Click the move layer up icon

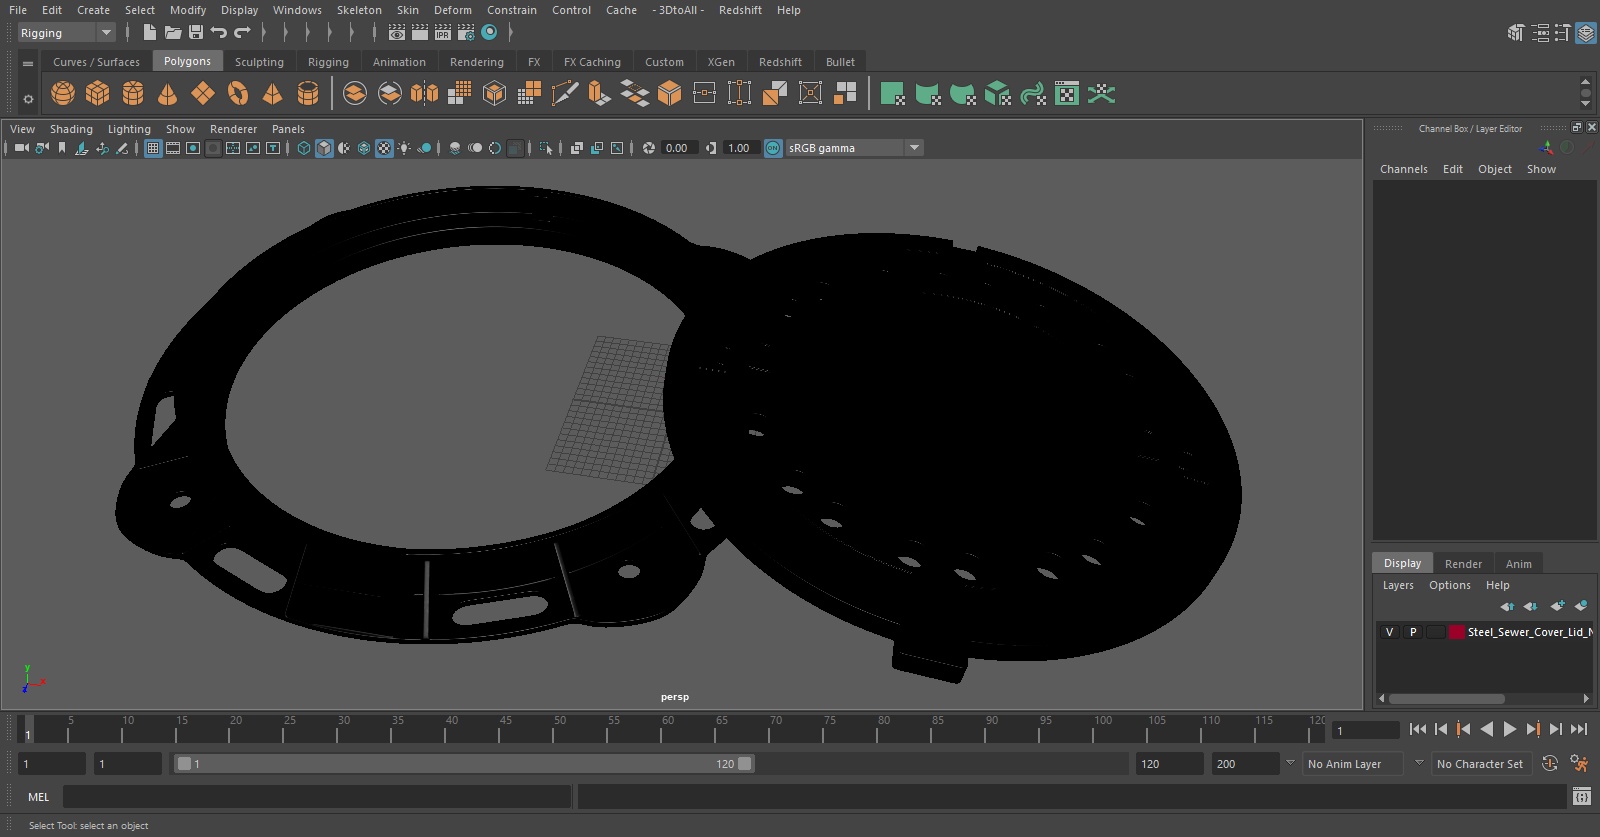coord(1507,606)
